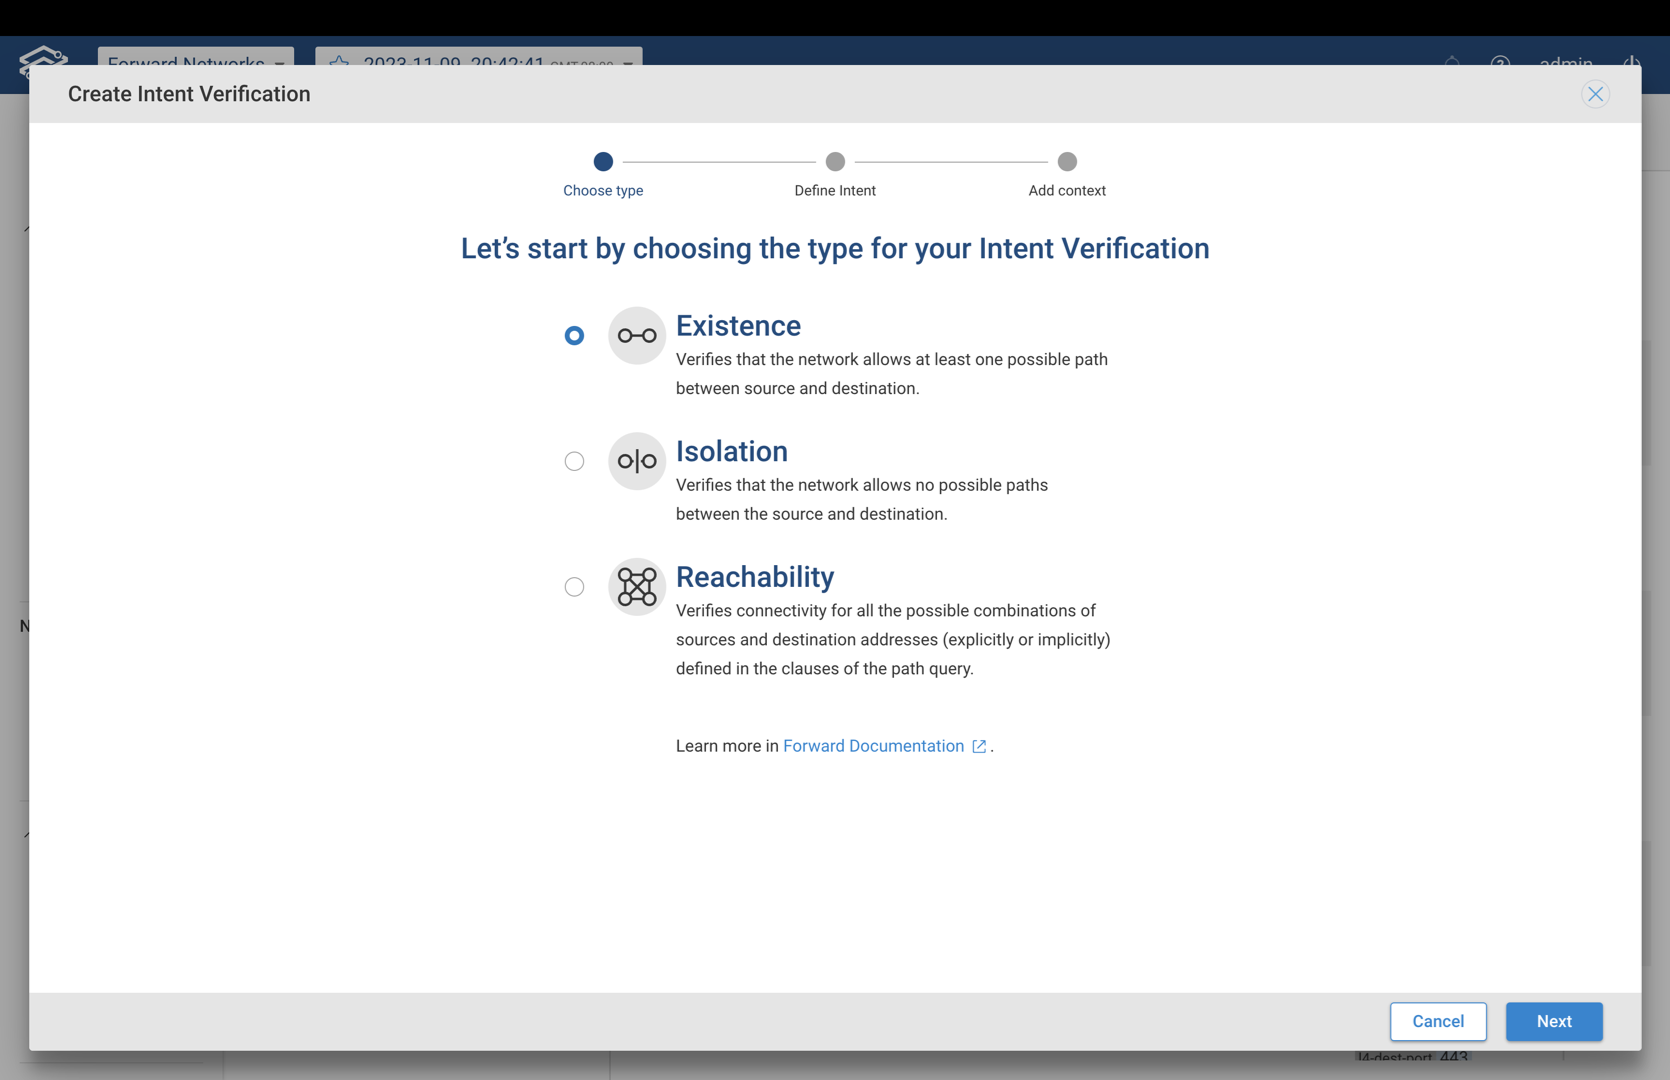Select the Existence radio button
The image size is (1670, 1080).
point(574,336)
